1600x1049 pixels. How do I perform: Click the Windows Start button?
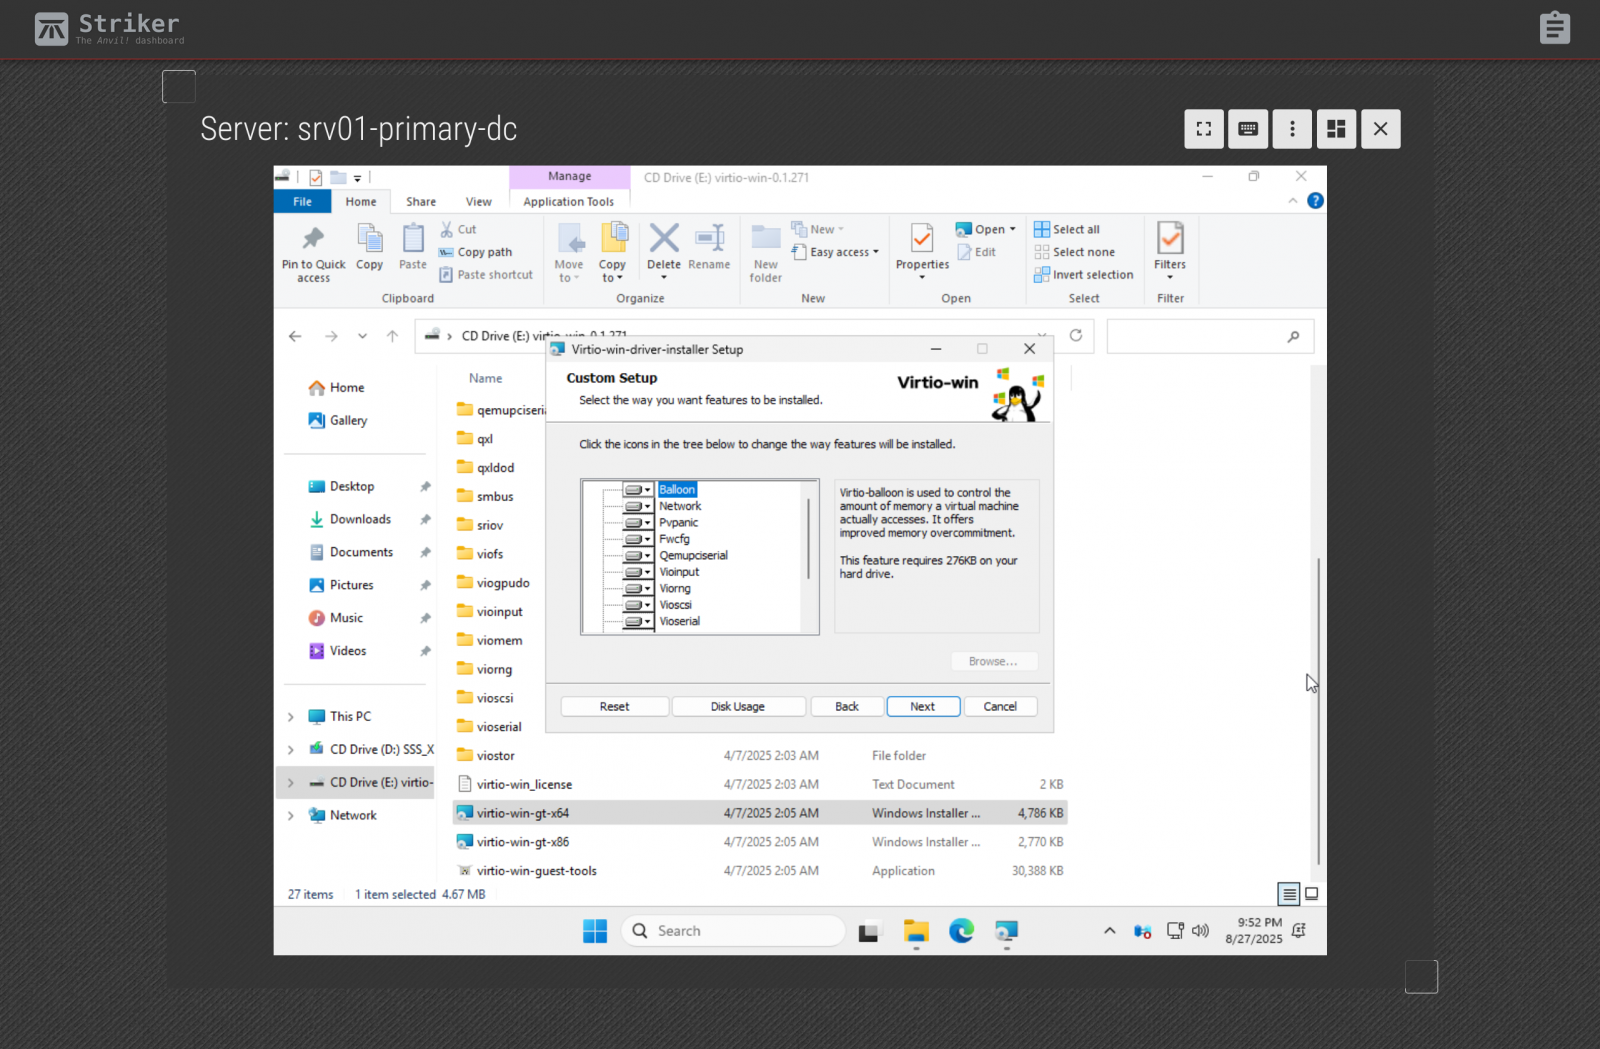click(x=595, y=931)
